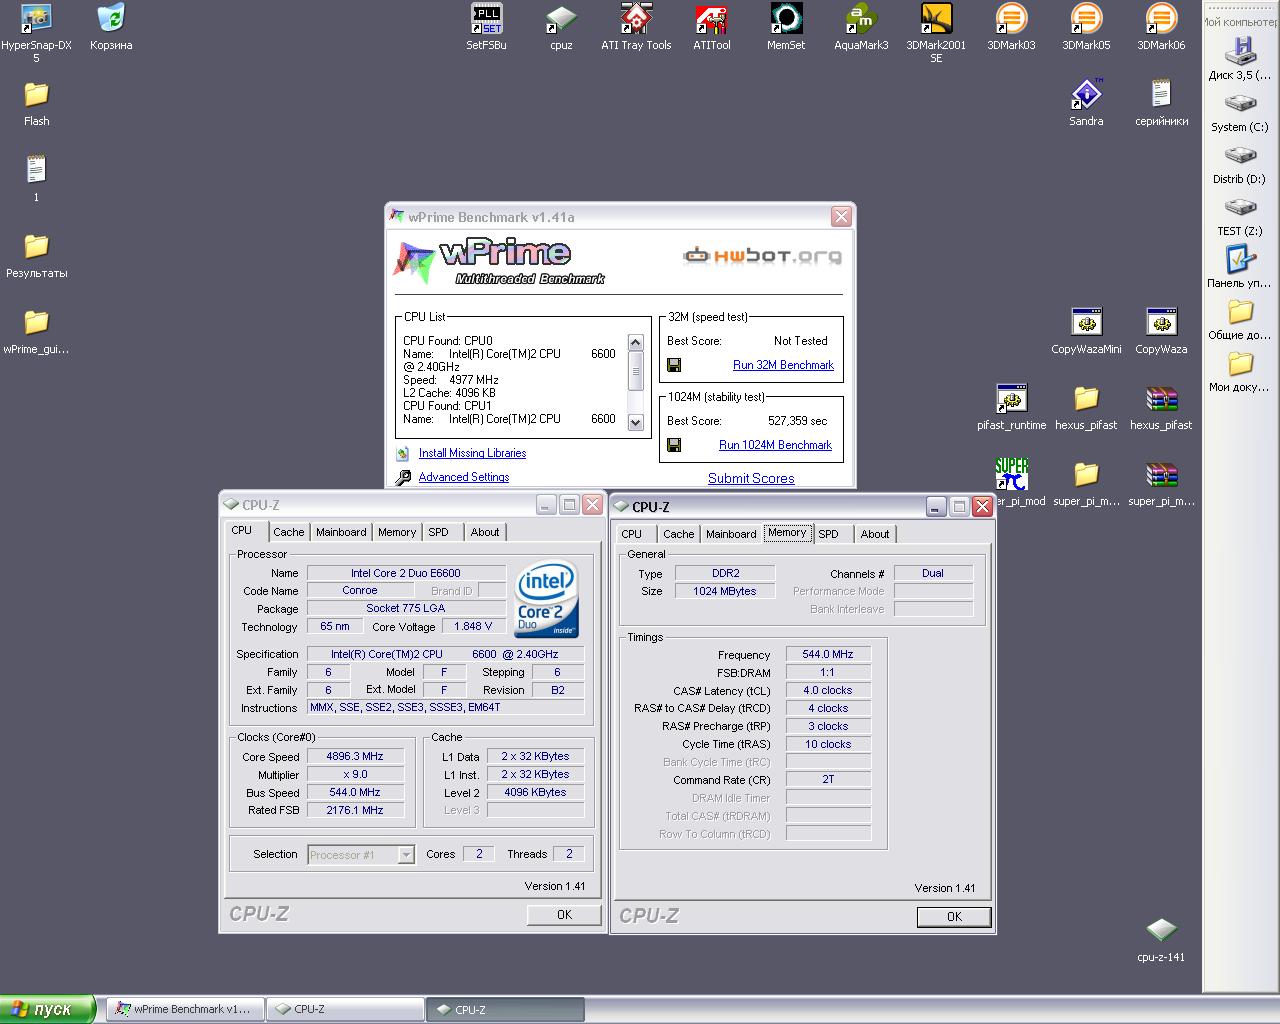Switch to CPU tab in right CPU-Z window
Image resolution: width=1280 pixels, height=1024 pixels.
click(632, 534)
